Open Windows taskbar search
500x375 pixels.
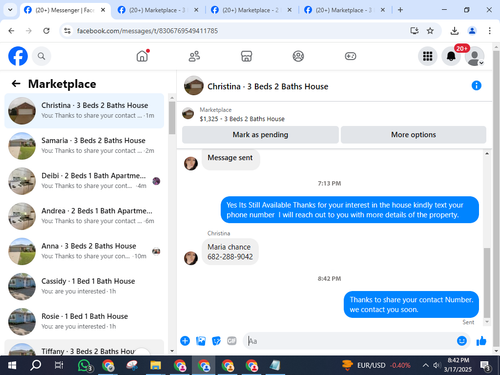[x=35, y=365]
